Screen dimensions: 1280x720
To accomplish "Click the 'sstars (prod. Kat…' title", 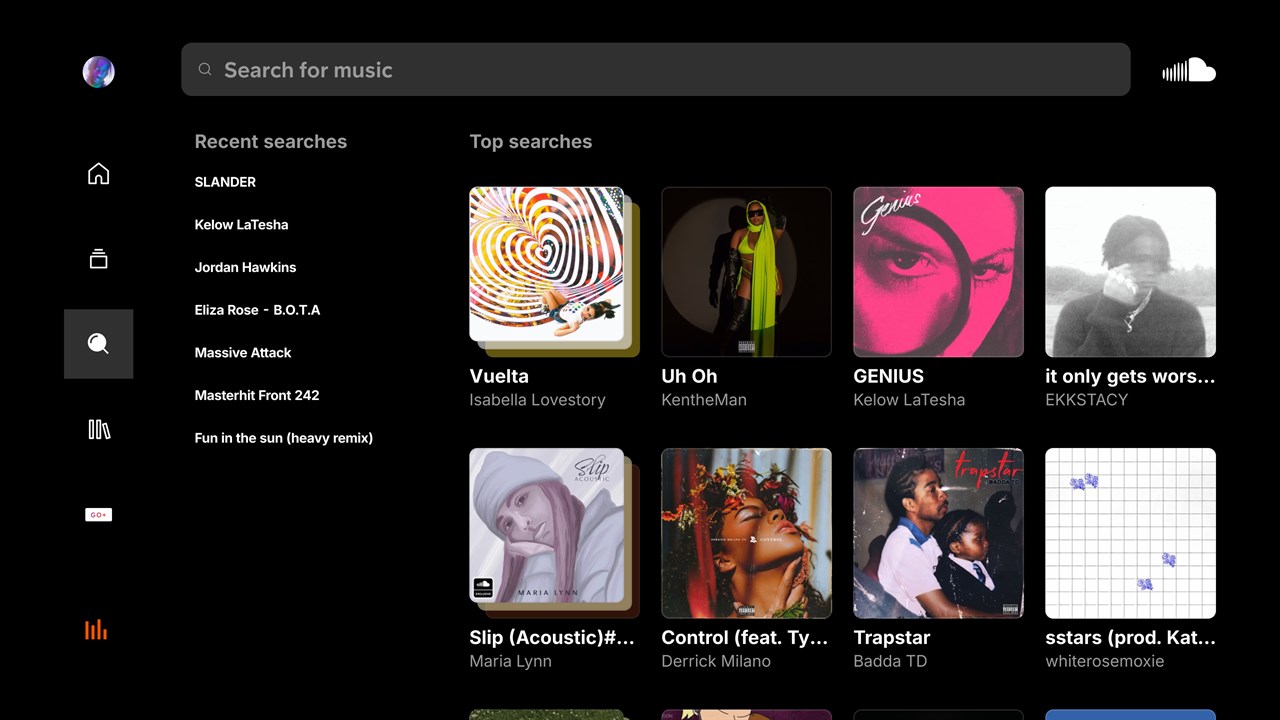I will [1130, 637].
